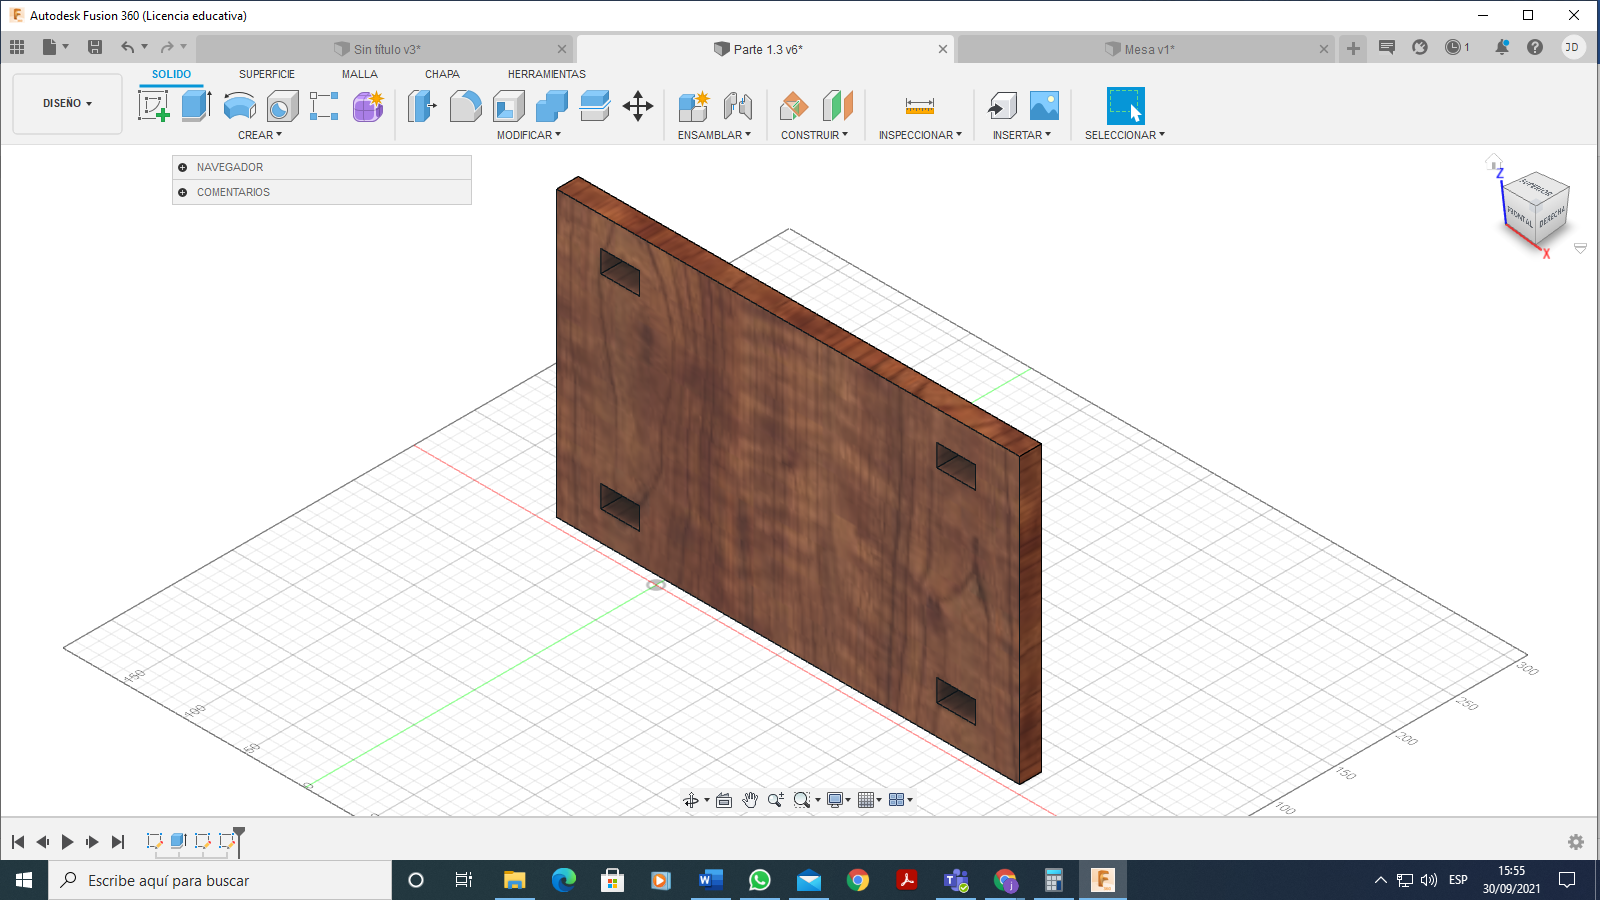Expand the INSPECCIONAR menu
Viewport: 1600px width, 900px height.
point(920,135)
